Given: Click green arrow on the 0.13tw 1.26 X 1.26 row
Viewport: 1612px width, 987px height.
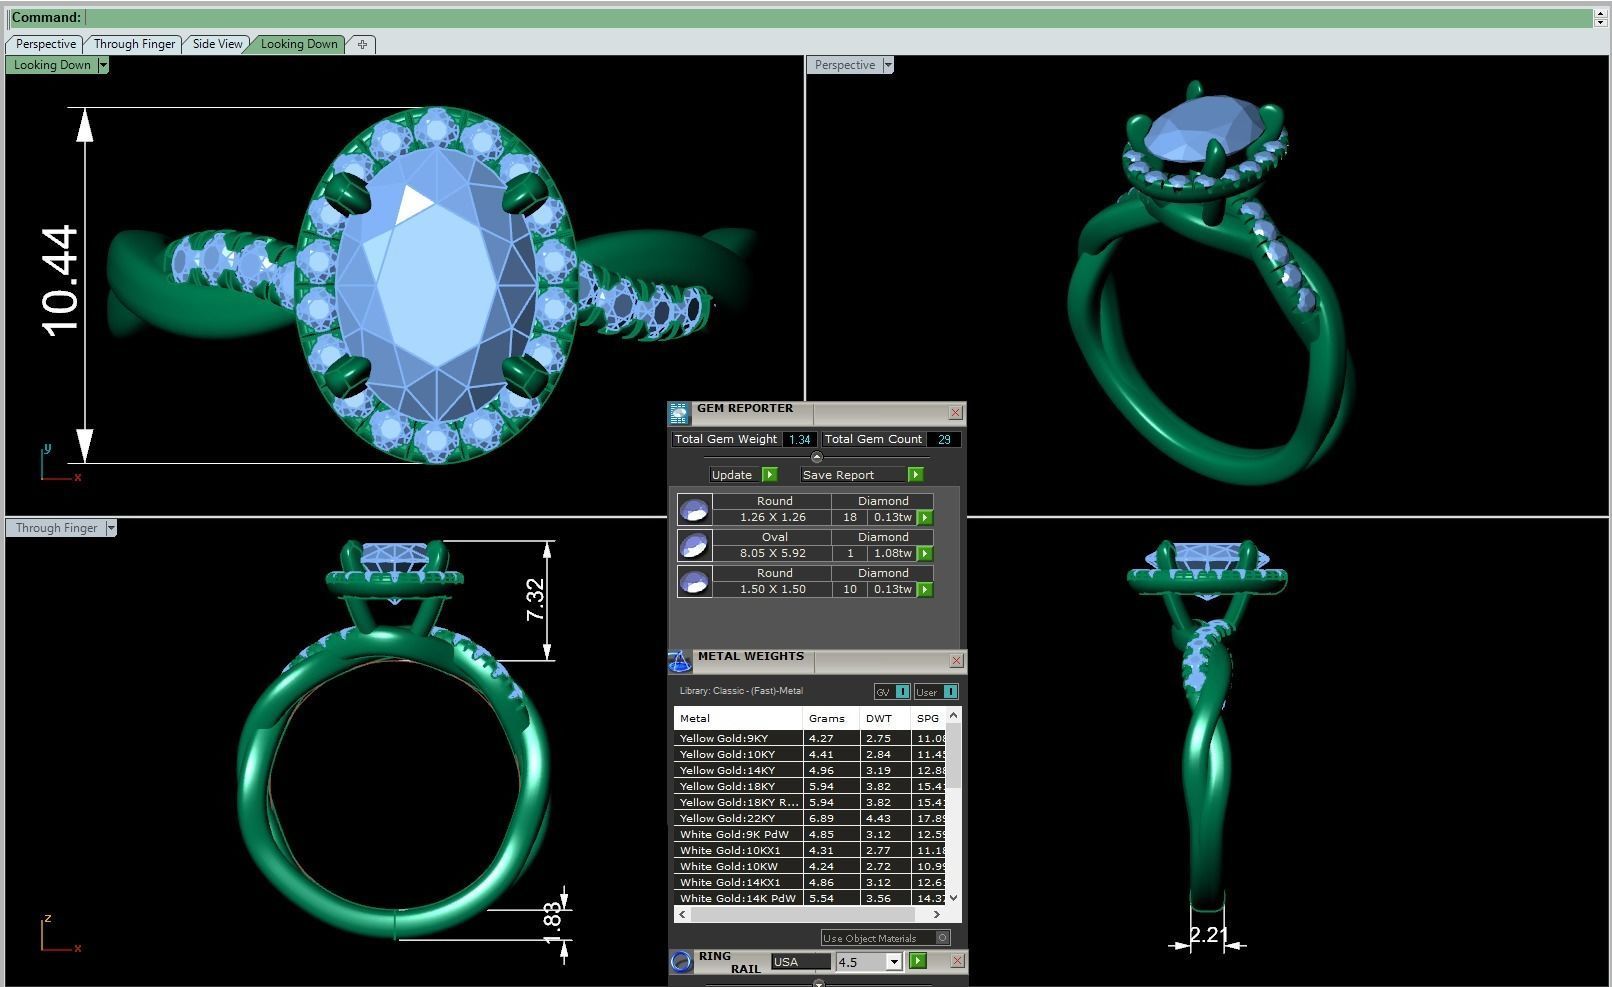Looking at the screenshot, I should 925,517.
